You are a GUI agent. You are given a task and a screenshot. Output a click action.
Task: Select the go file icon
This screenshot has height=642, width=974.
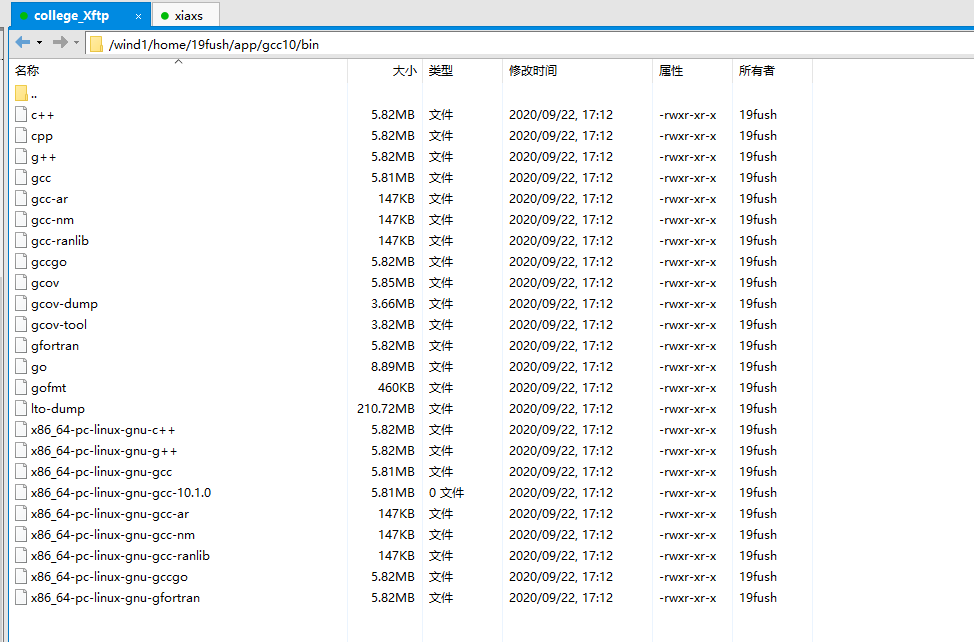pyautogui.click(x=21, y=366)
